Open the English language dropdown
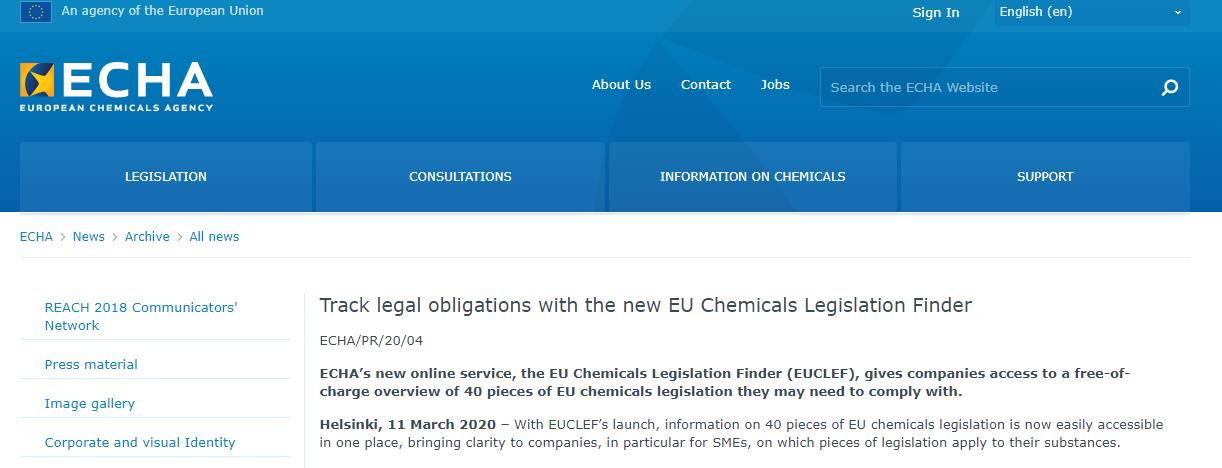The width and height of the screenshot is (1222, 468). (1090, 12)
